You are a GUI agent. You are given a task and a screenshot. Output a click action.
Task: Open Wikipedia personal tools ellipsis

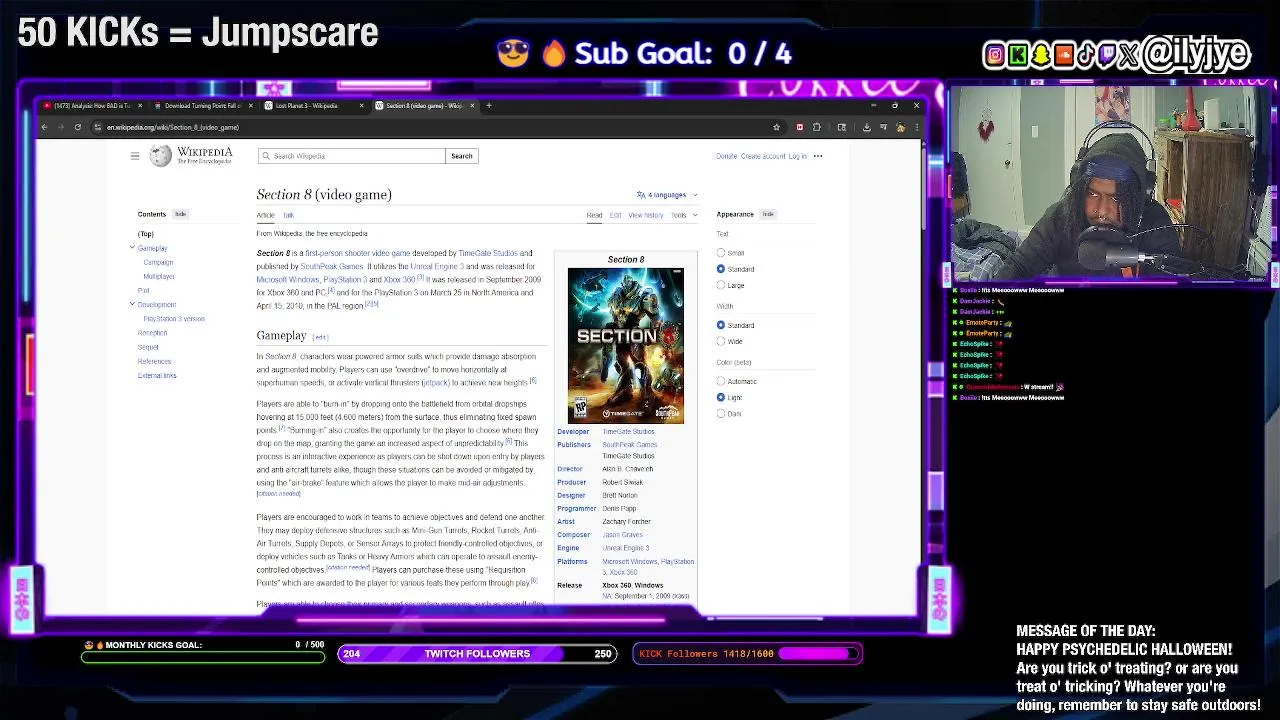[x=818, y=156]
